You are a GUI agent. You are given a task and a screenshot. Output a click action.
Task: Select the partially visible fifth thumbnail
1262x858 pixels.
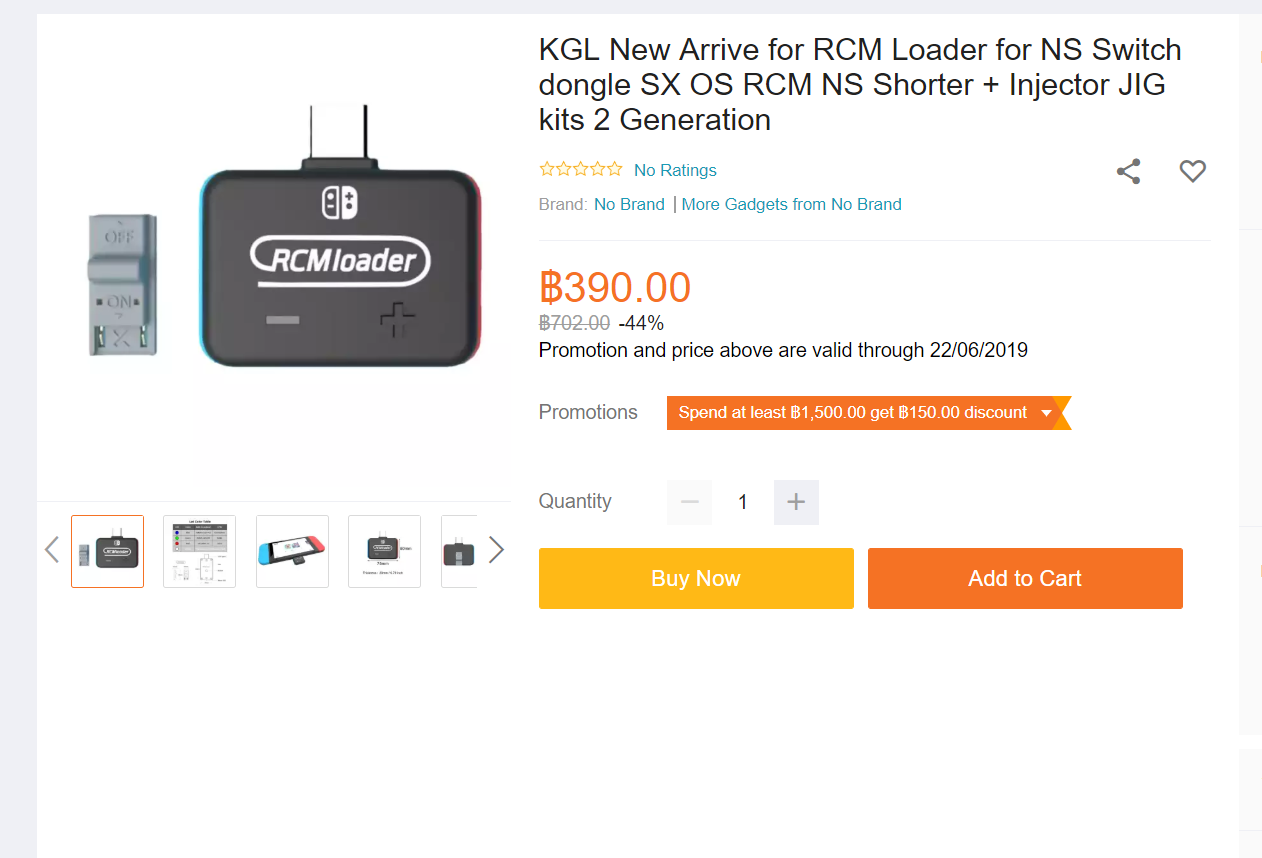click(459, 551)
